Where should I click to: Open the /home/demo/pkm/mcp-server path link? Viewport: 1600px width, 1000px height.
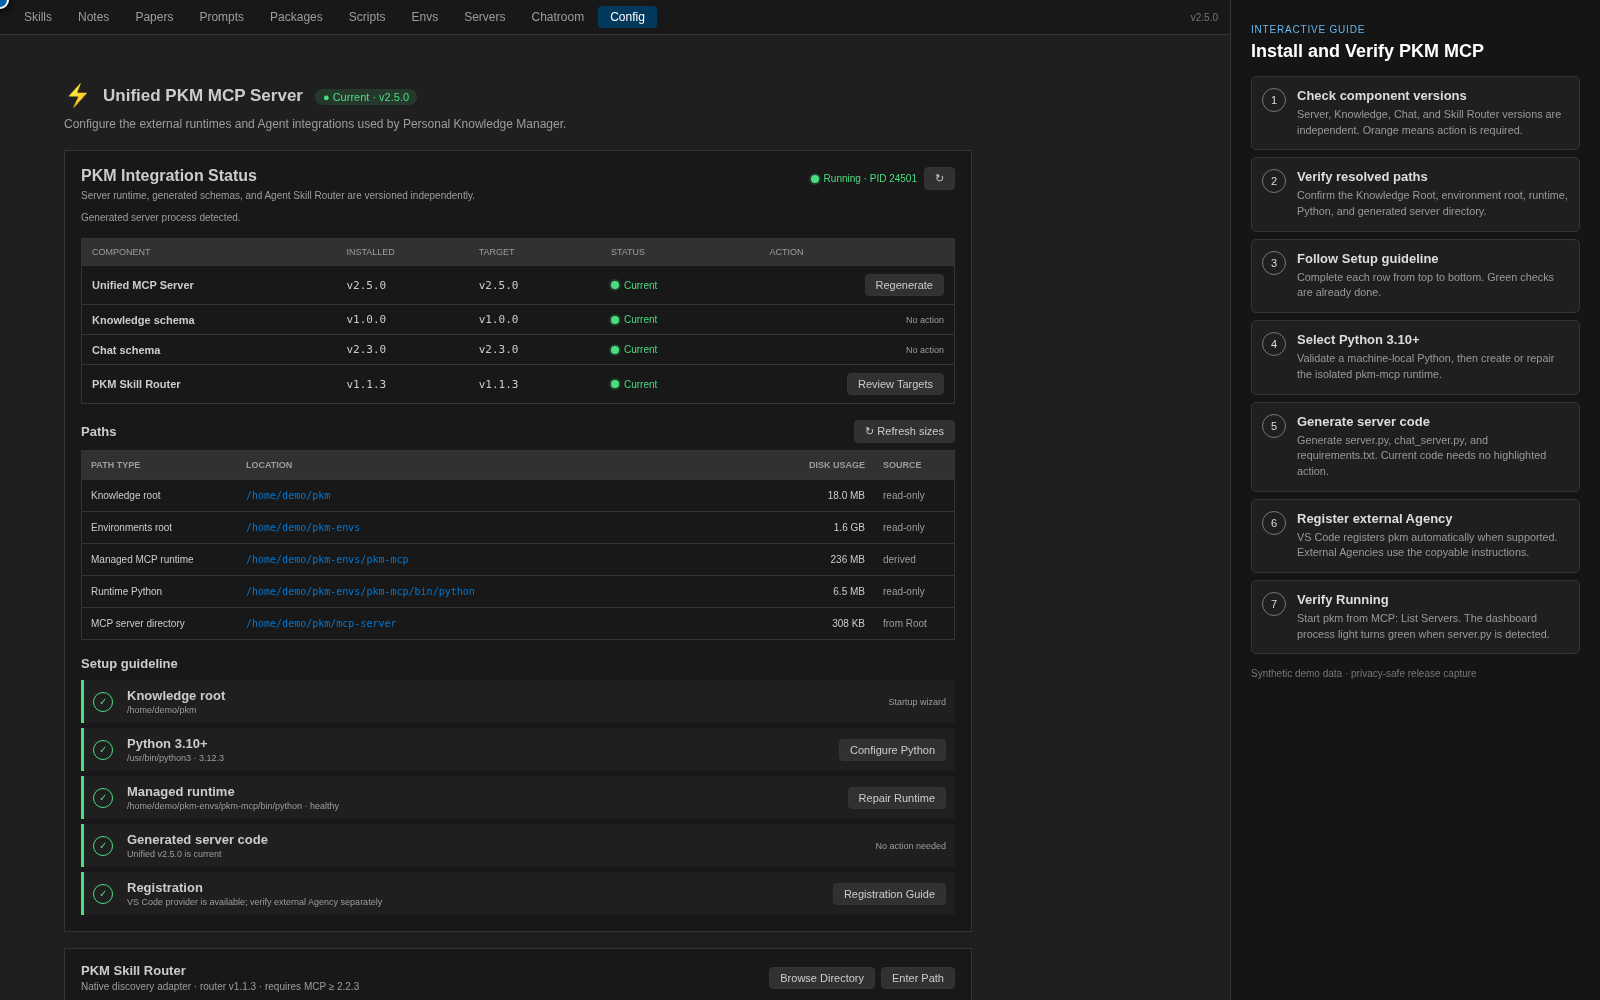321,624
